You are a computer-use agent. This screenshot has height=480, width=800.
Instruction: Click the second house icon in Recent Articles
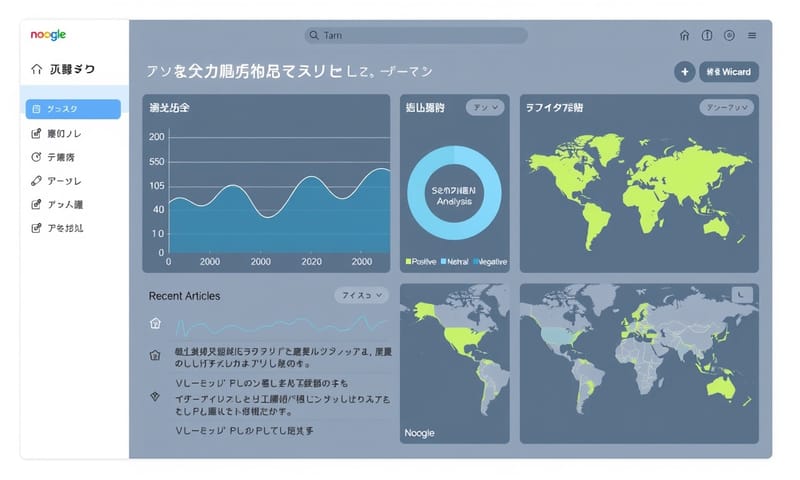click(155, 356)
